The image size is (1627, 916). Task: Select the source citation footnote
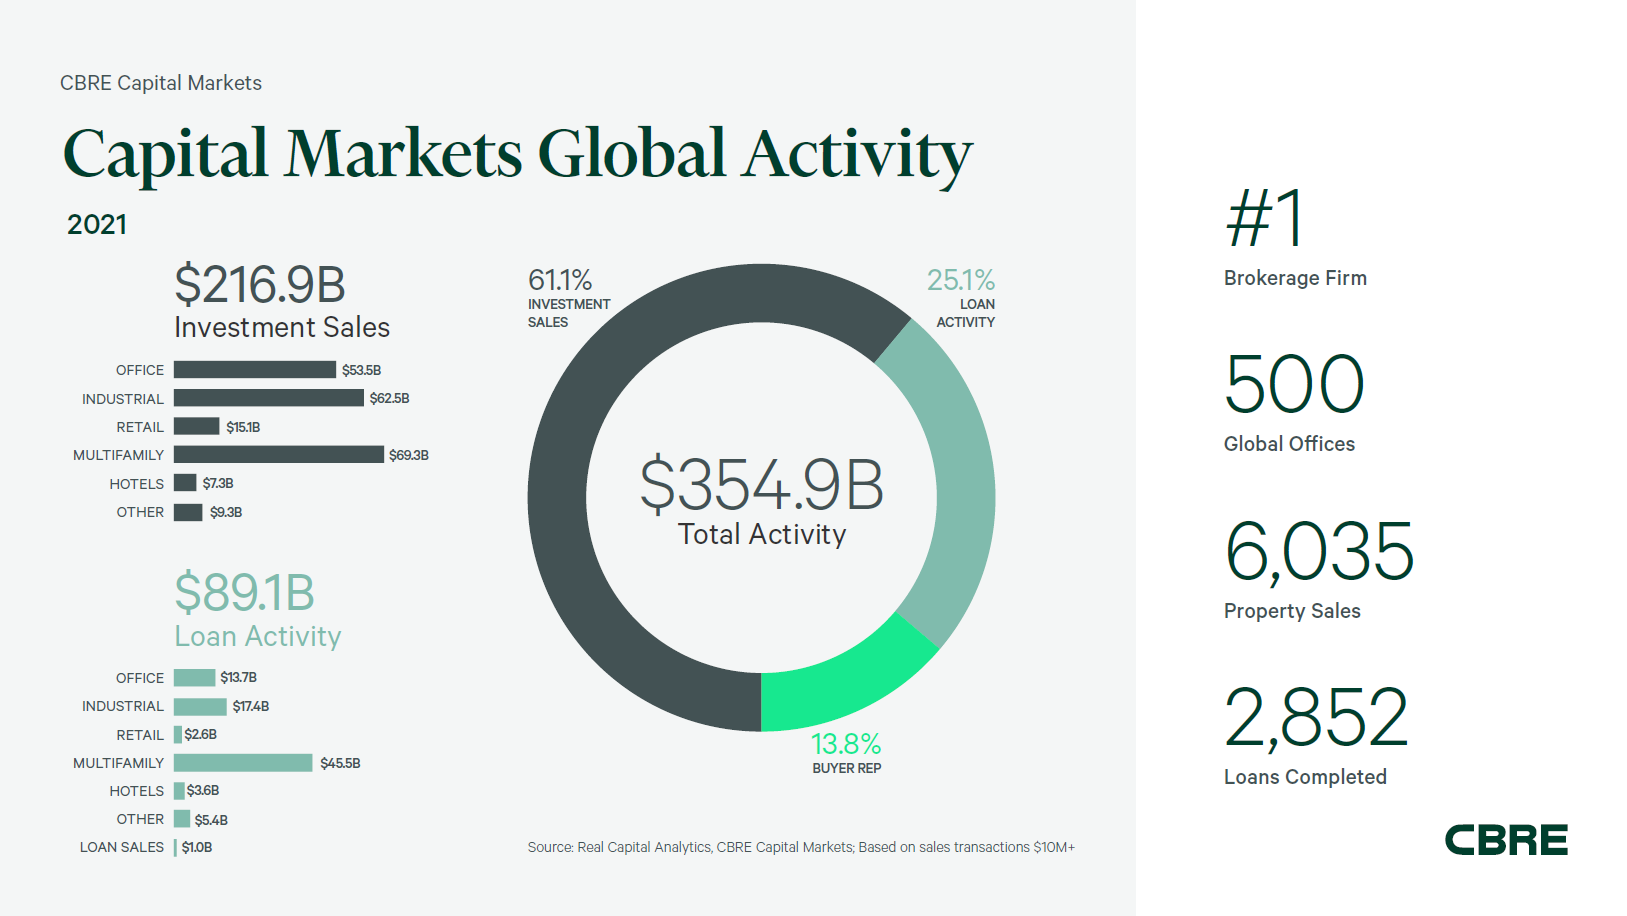(x=801, y=847)
